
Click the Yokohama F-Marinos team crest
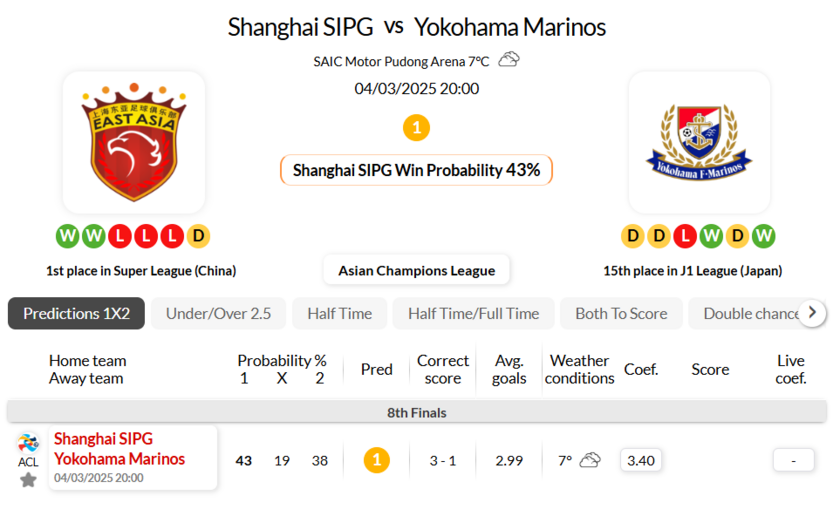(x=699, y=142)
